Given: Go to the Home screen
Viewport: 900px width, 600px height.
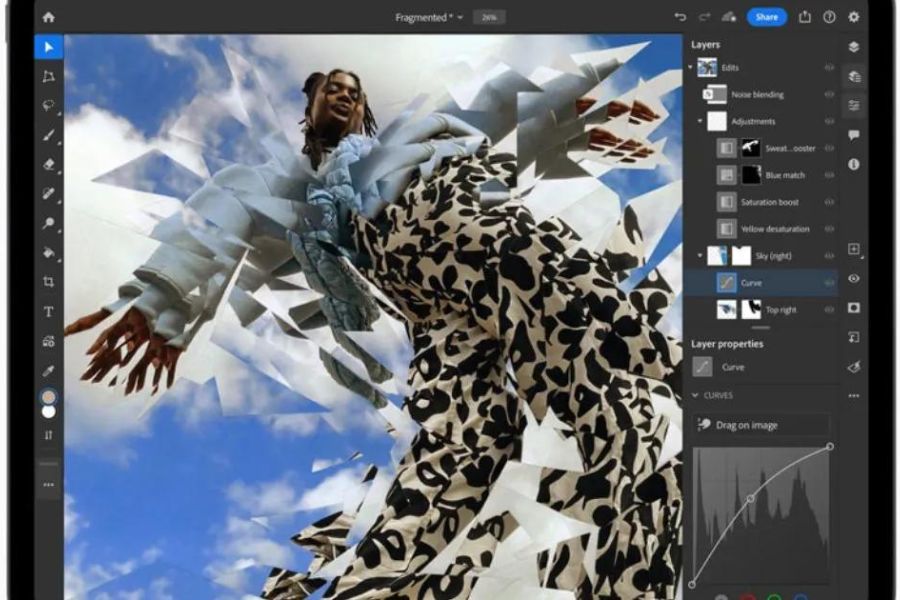Looking at the screenshot, I should (x=49, y=17).
